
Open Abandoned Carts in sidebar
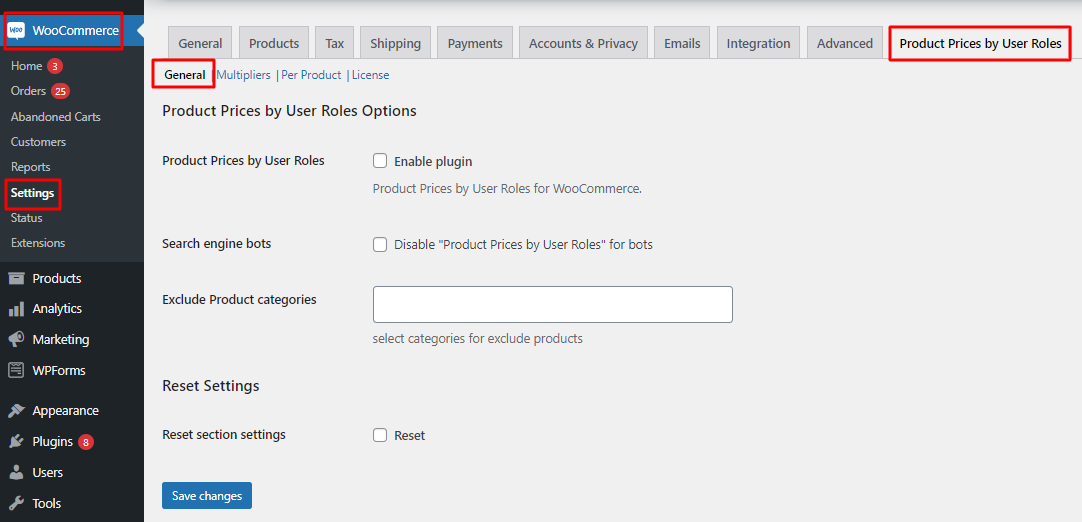coord(56,117)
